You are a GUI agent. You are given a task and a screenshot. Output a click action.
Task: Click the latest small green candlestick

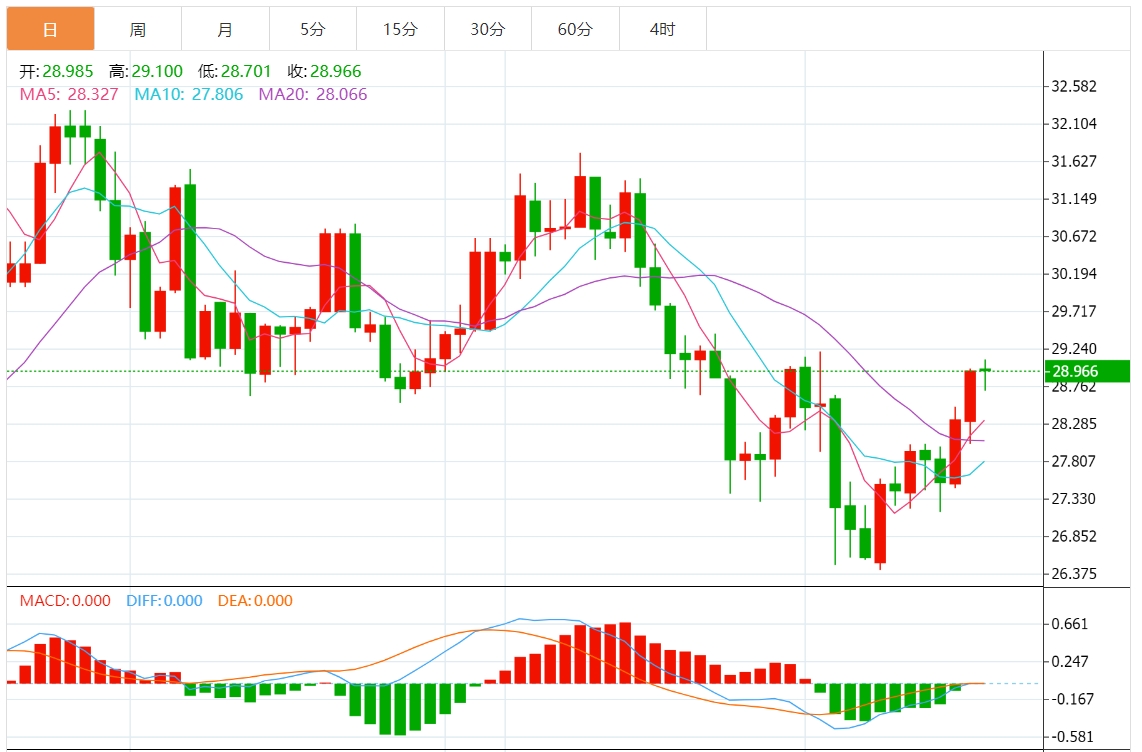pyautogui.click(x=985, y=371)
